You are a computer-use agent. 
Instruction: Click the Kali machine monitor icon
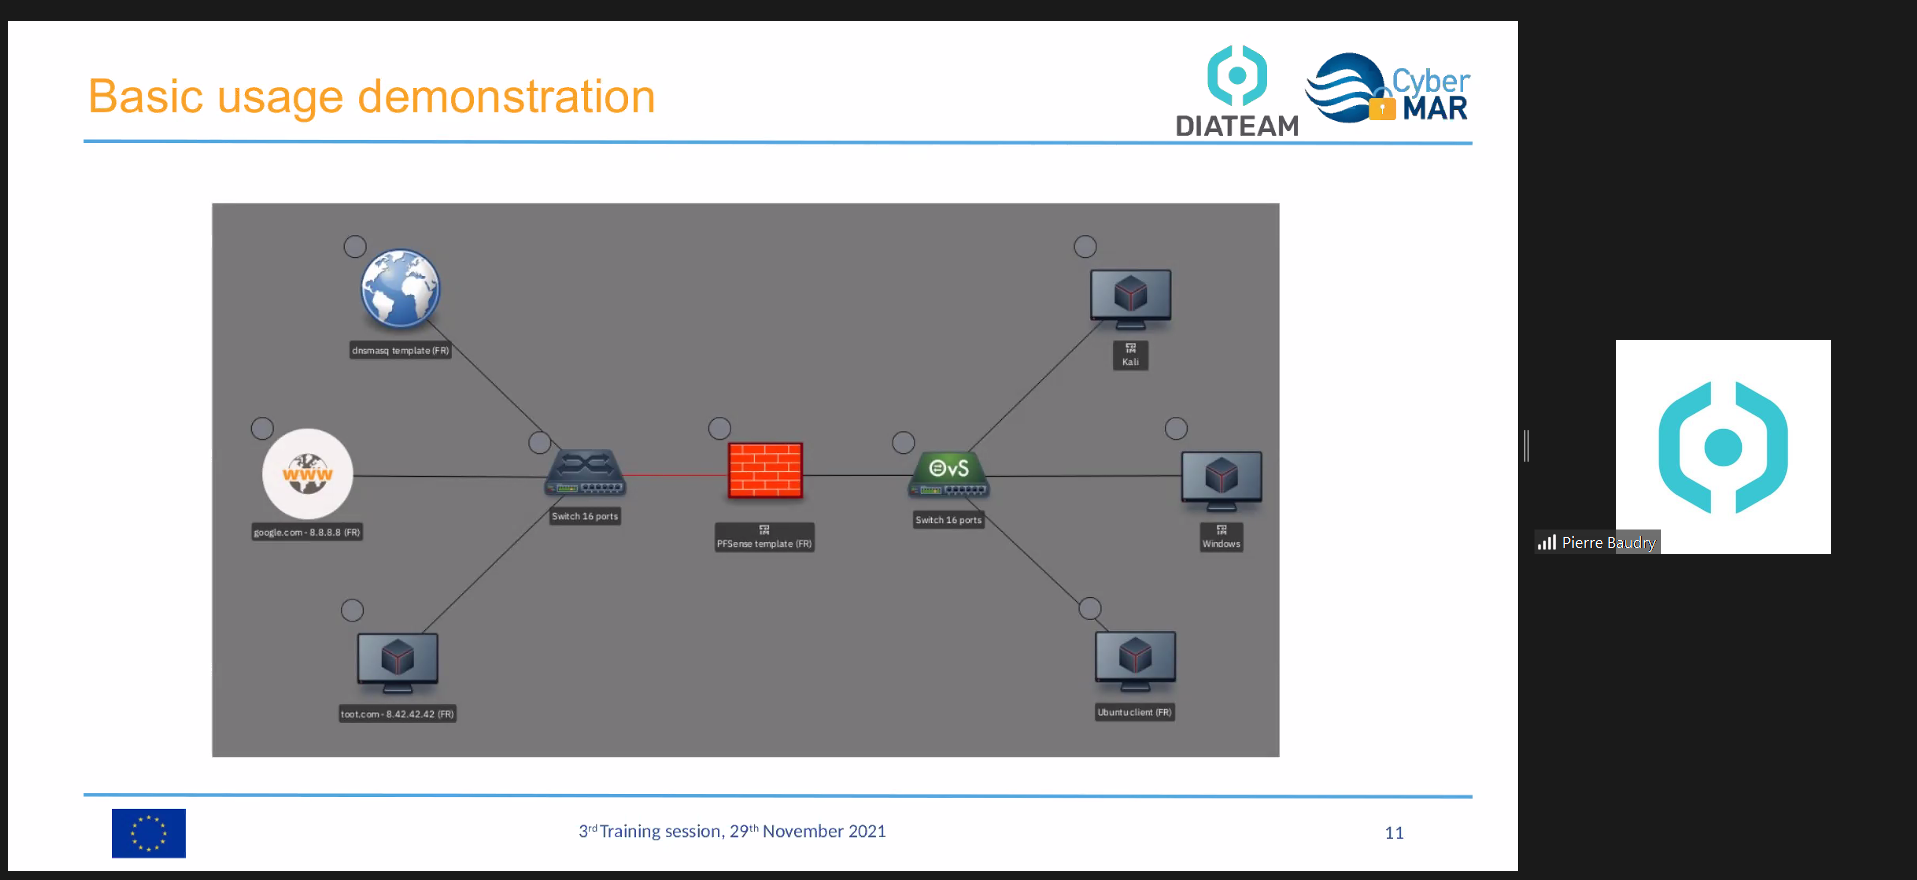1130,298
